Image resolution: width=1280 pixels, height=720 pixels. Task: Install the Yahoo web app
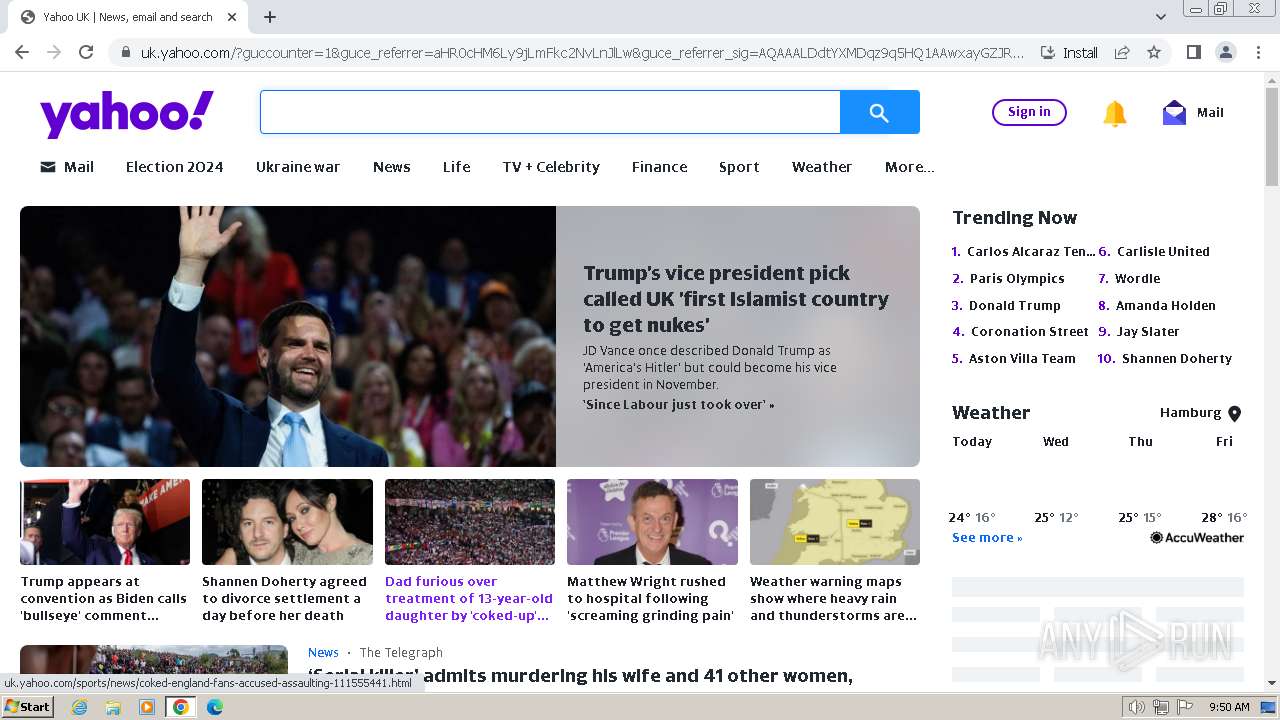tap(1069, 52)
